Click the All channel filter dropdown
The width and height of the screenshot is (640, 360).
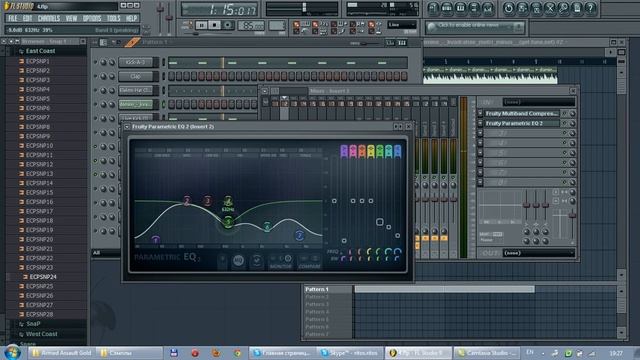click(105, 253)
